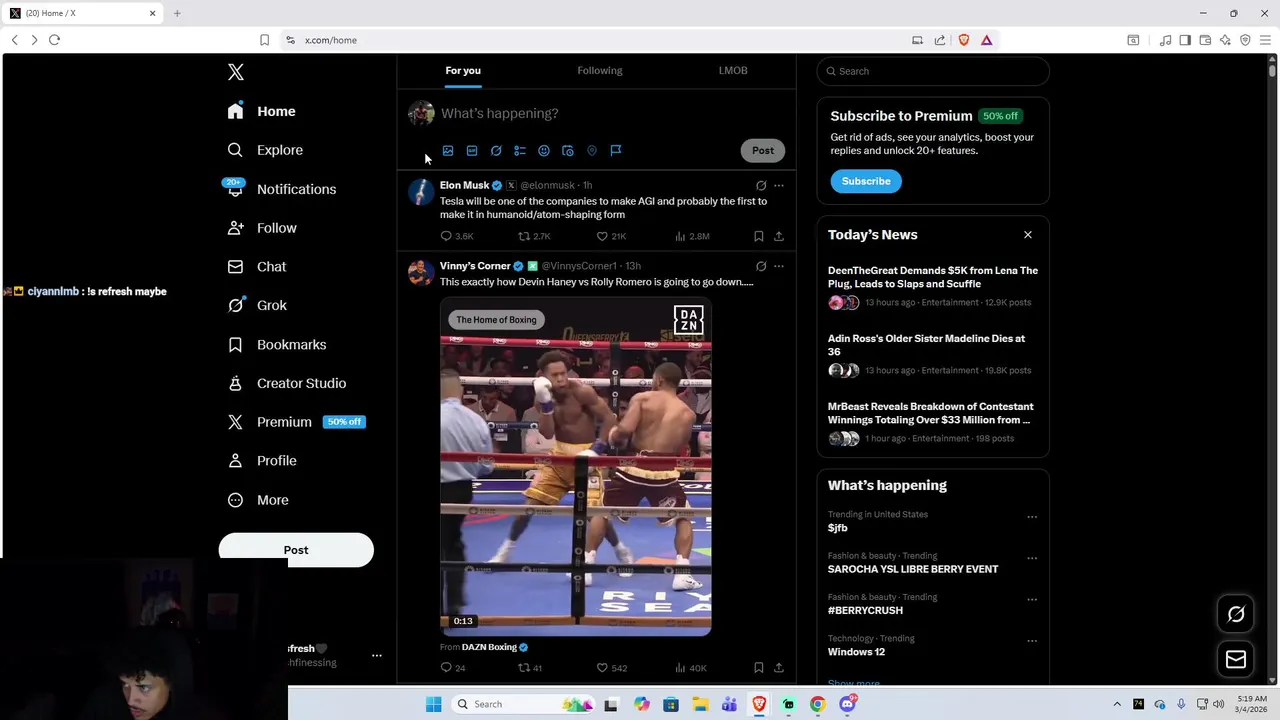Switch to the For you tab
The image size is (1280, 720).
tap(463, 70)
